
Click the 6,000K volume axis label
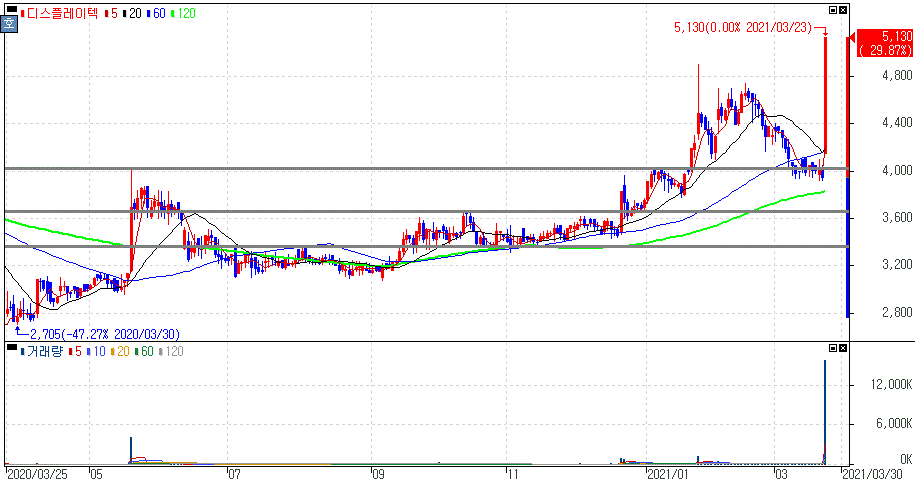coord(895,423)
